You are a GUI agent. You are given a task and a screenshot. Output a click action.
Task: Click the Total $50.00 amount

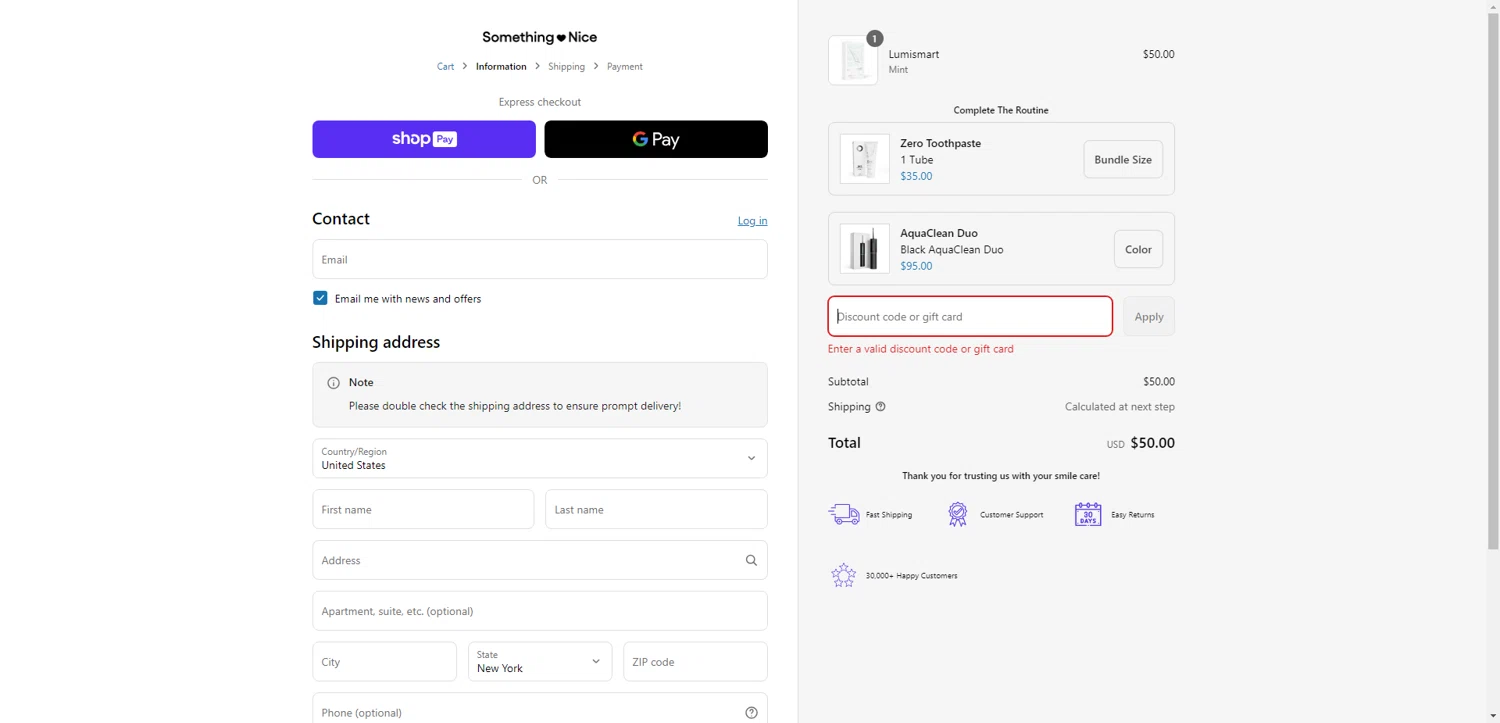1152,443
